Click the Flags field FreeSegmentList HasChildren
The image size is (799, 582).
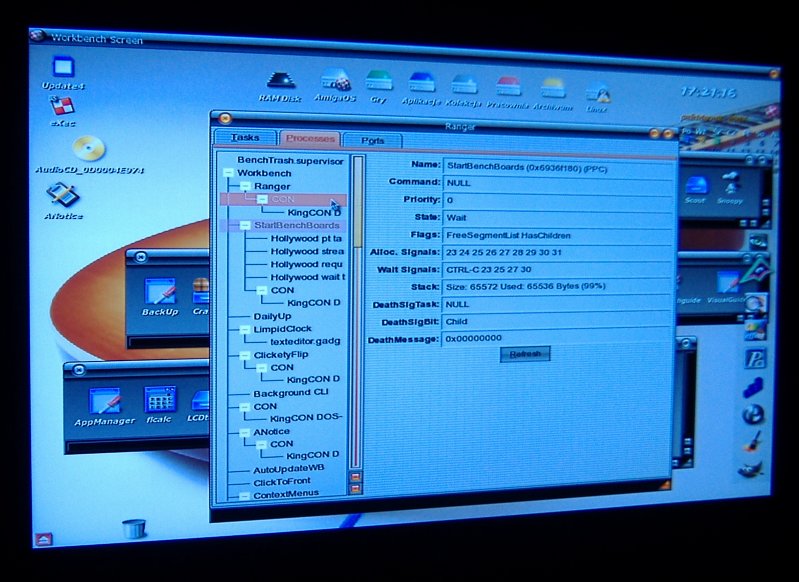click(x=557, y=235)
